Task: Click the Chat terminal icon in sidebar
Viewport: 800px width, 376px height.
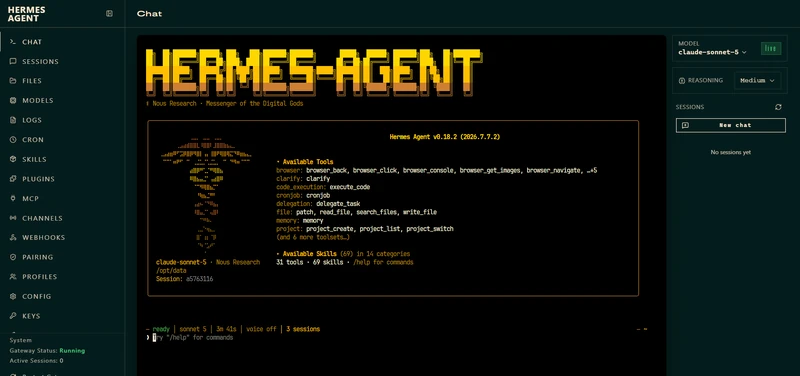Action: tap(13, 42)
